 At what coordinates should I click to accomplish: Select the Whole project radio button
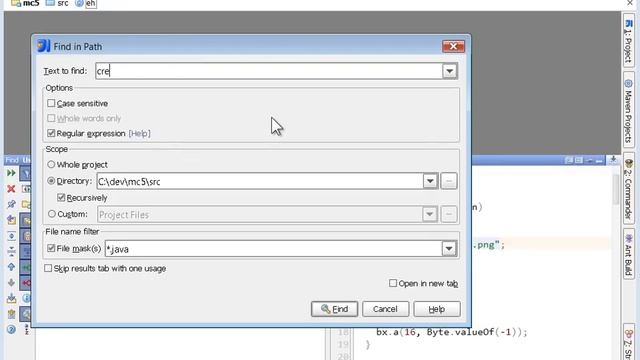51,164
